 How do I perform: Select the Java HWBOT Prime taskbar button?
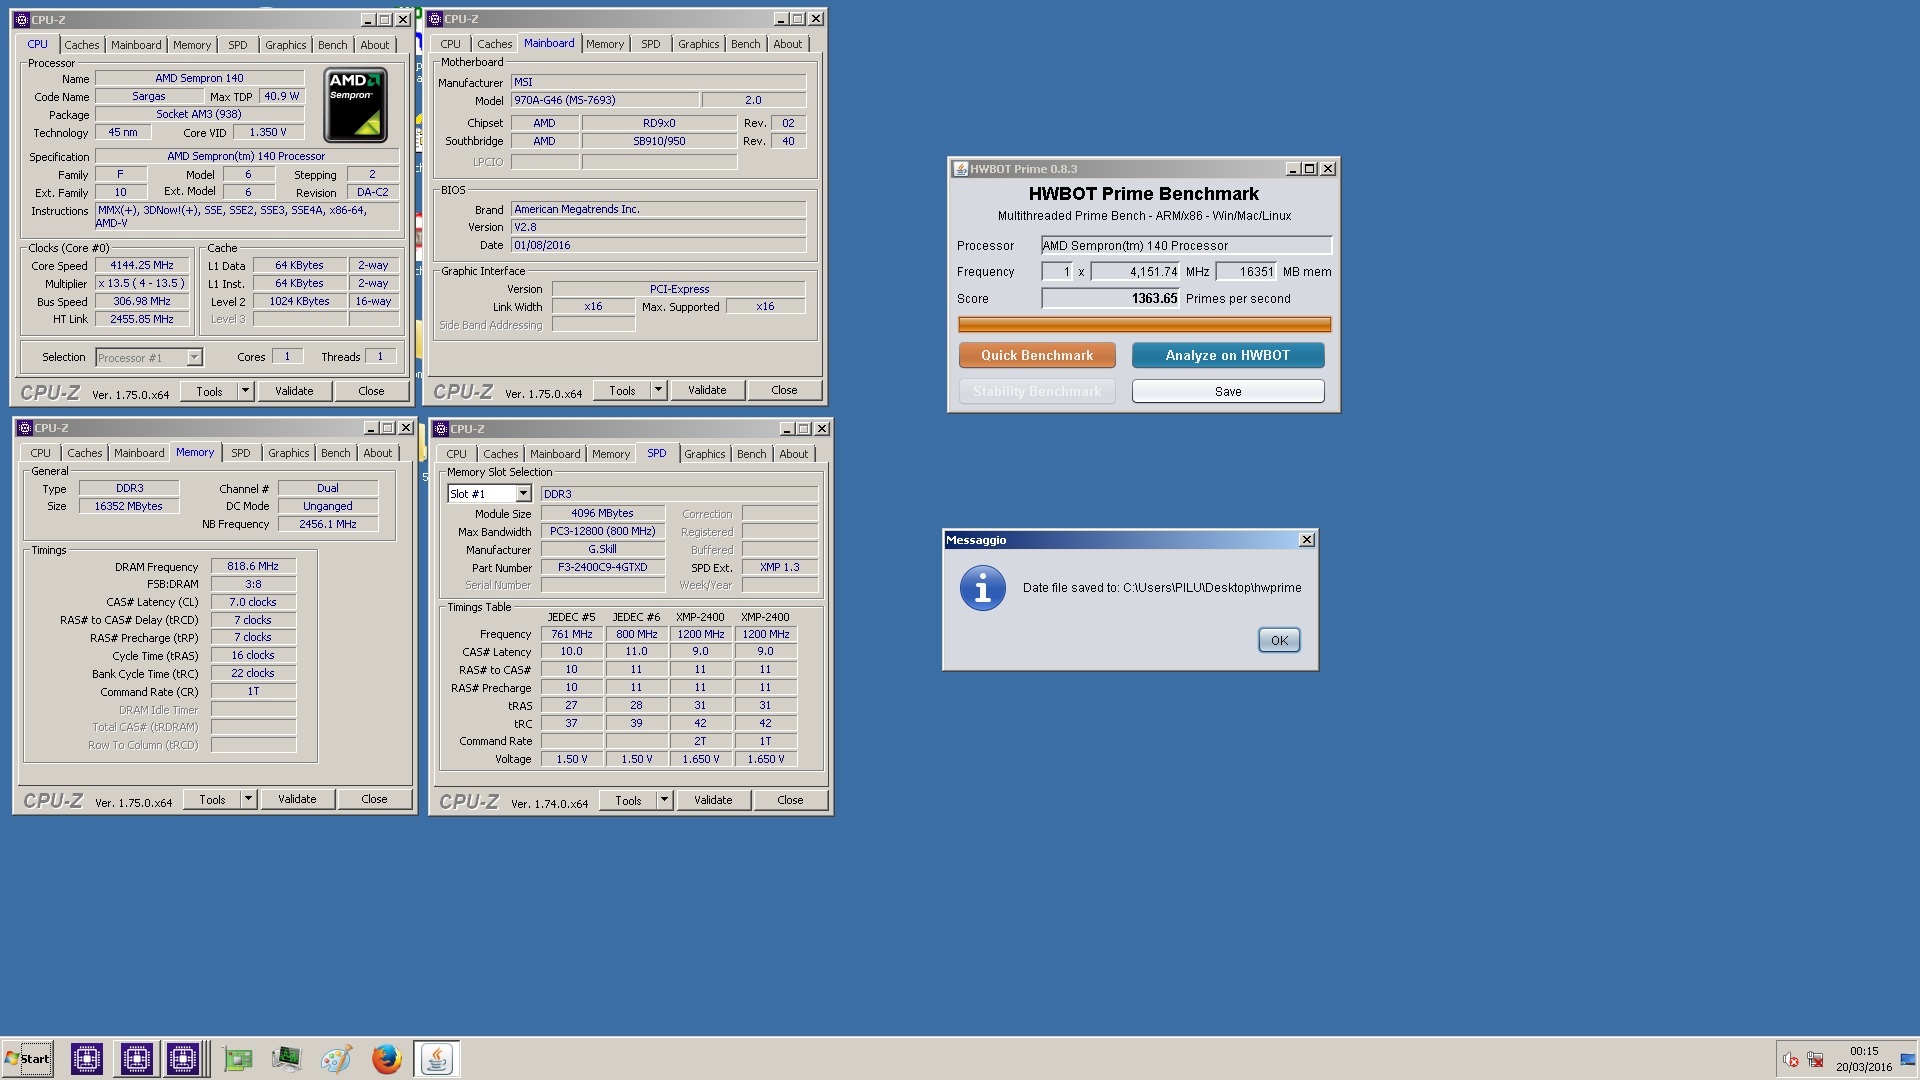(436, 1058)
